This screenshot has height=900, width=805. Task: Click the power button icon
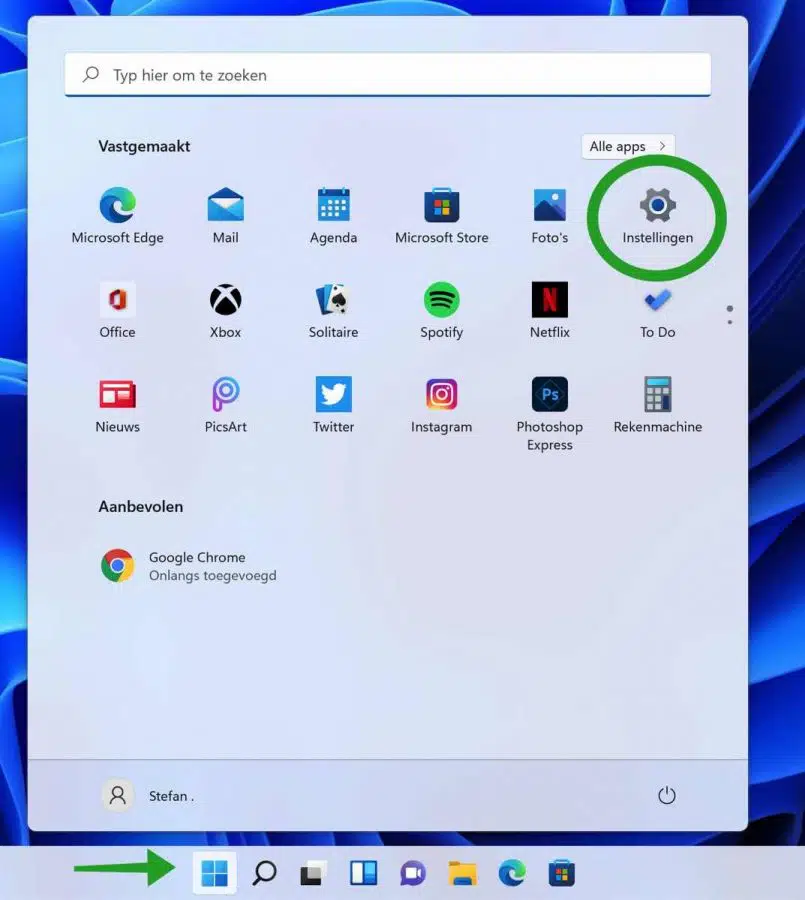tap(667, 796)
